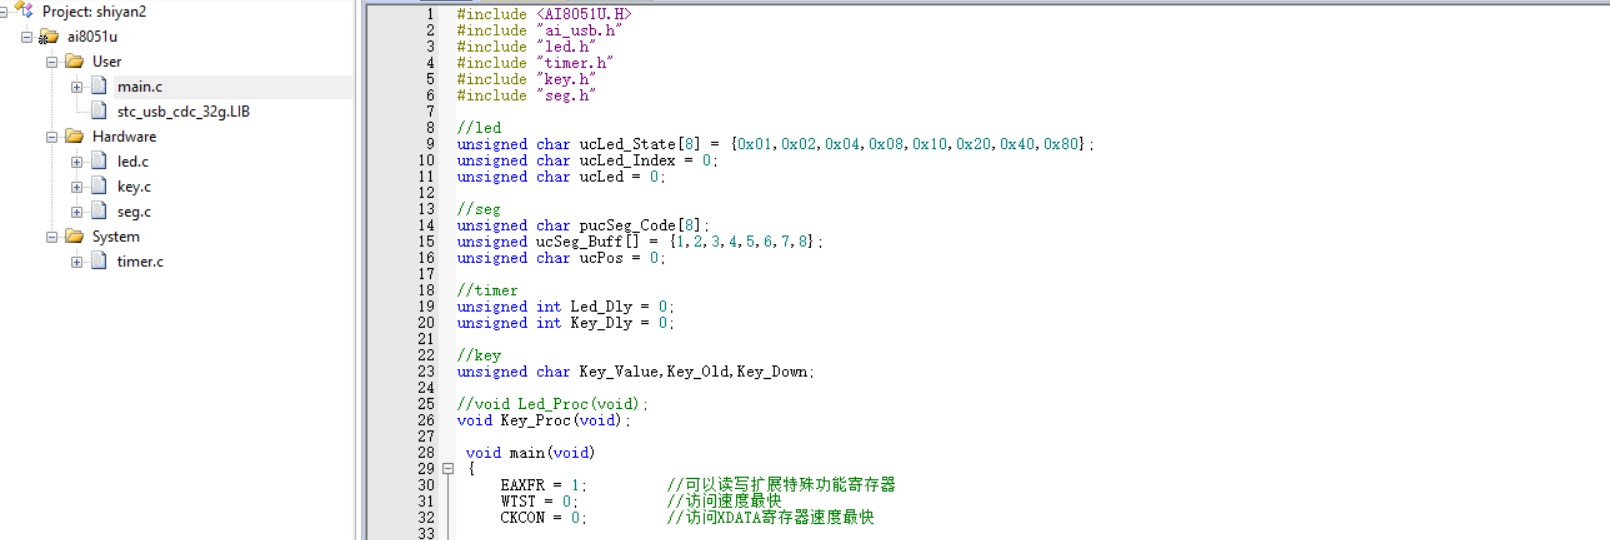Click the Project shiyan2 root icon

25,11
